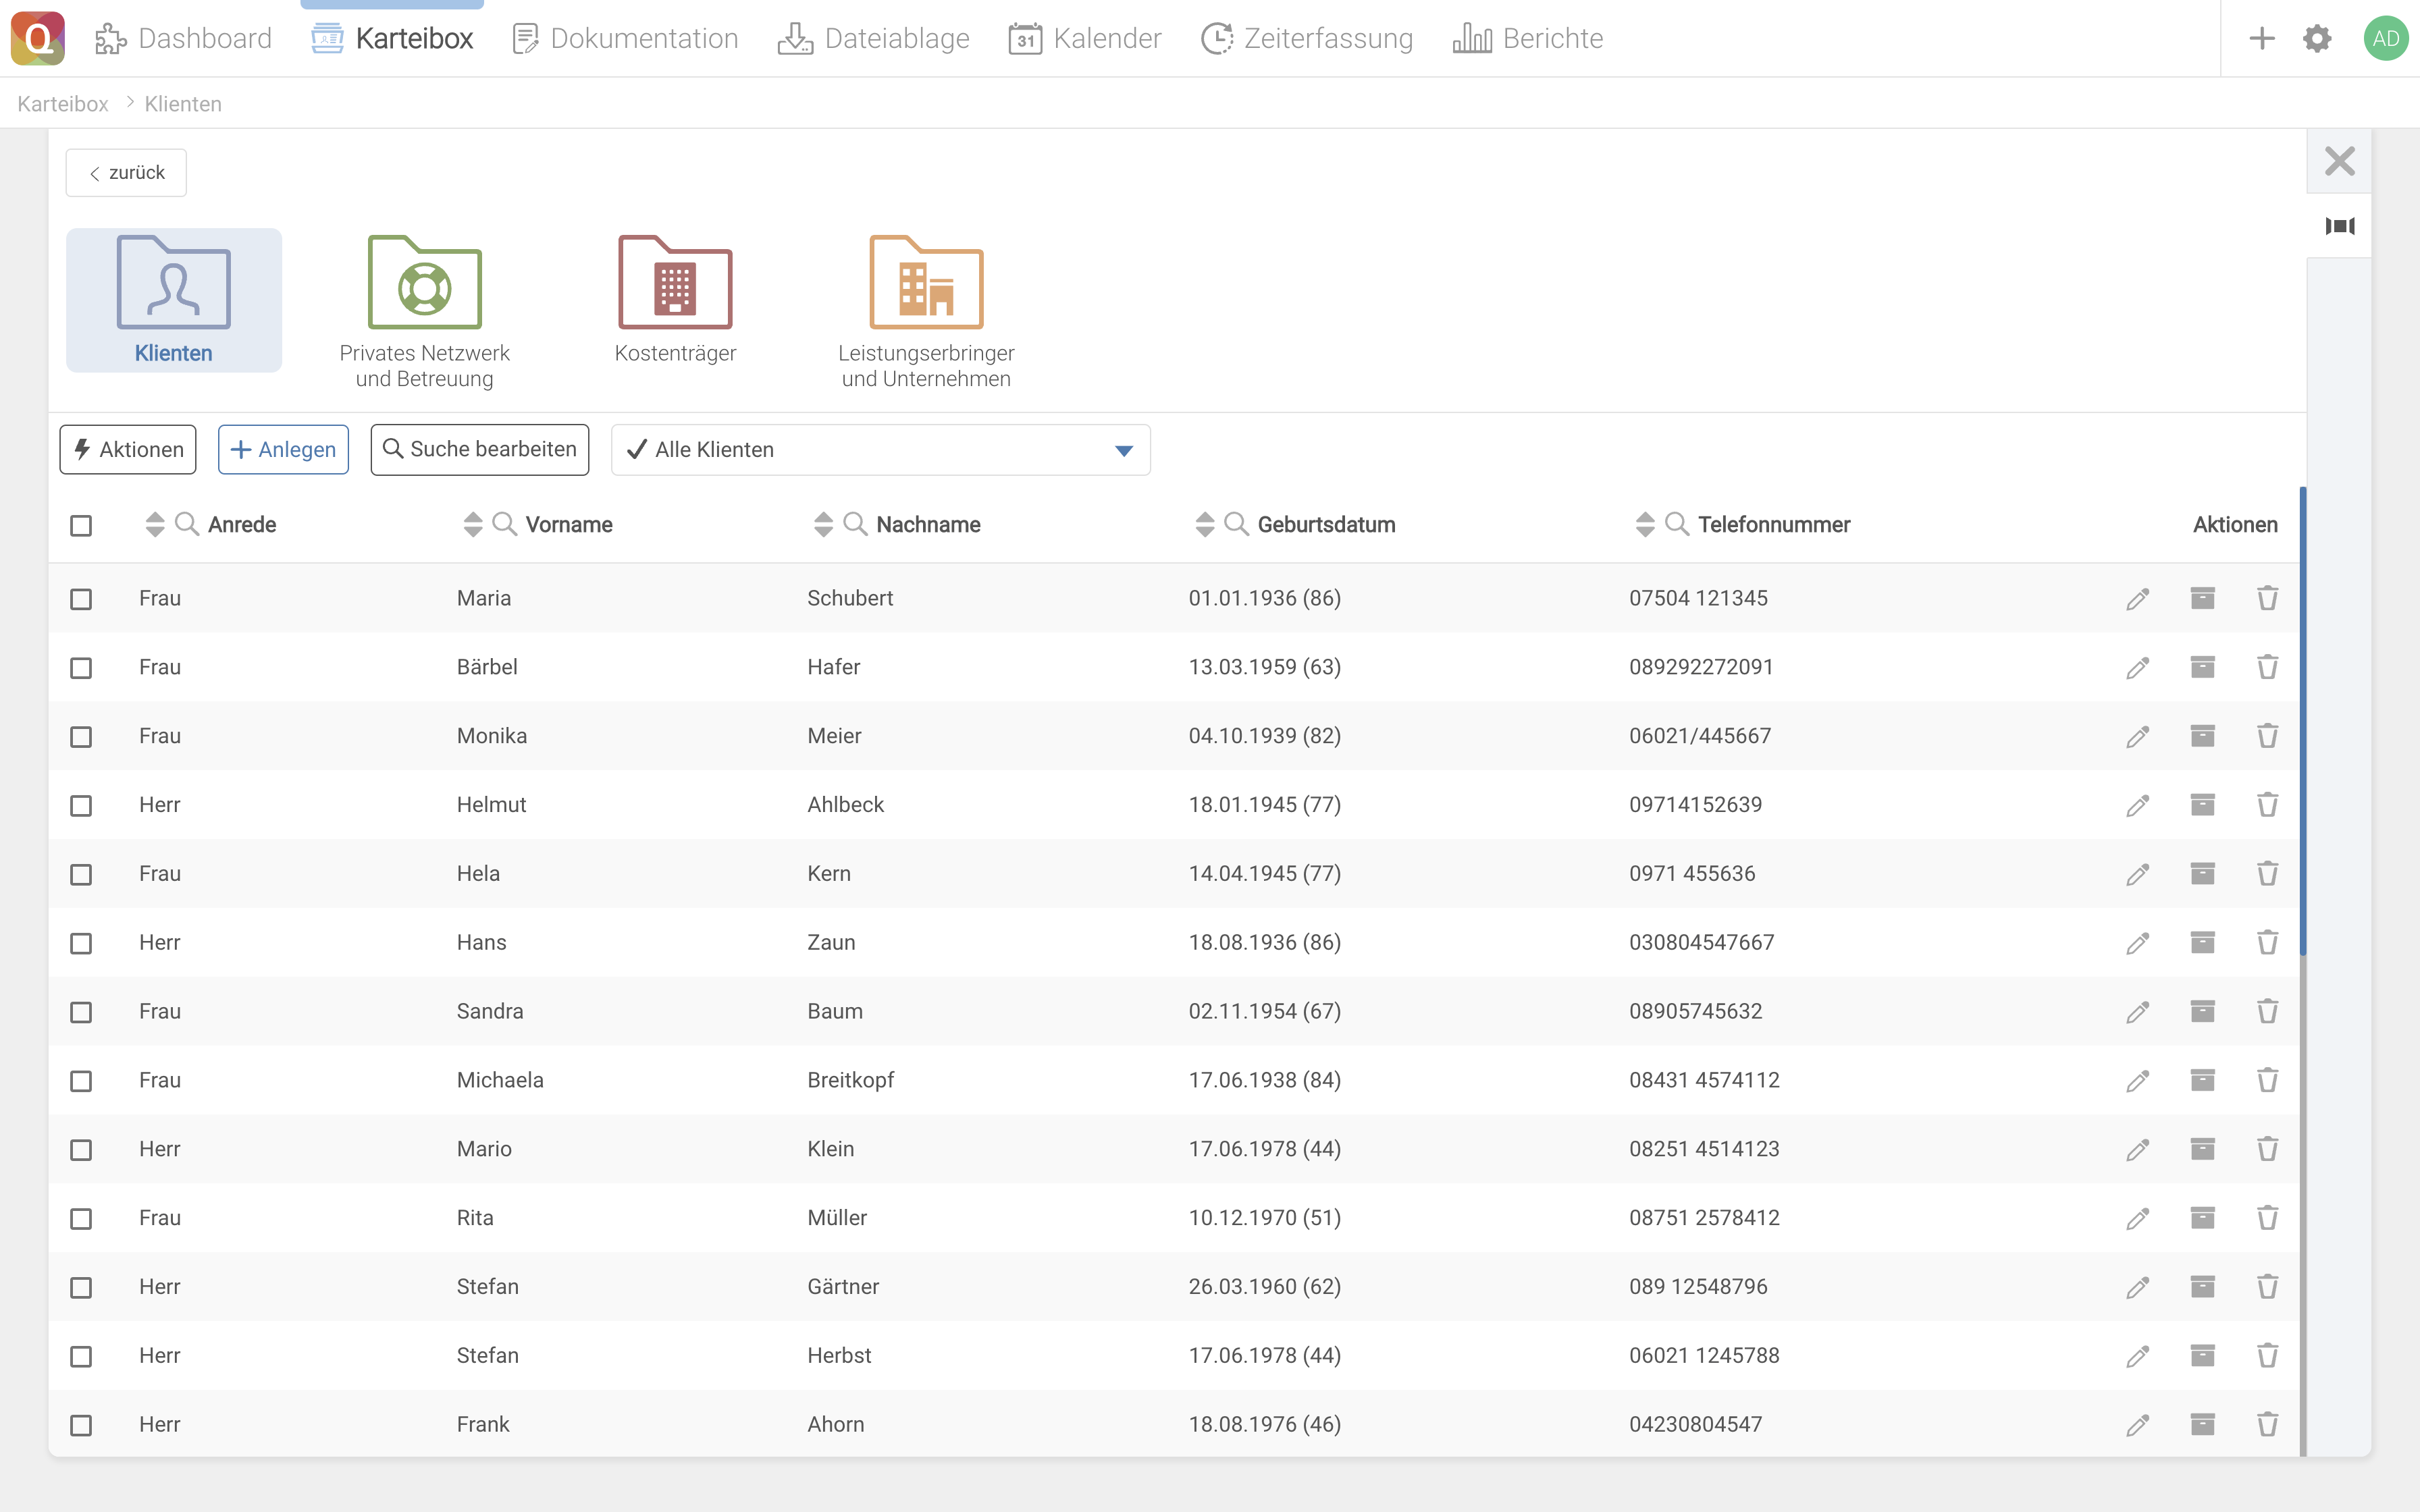
Task: Click the plus icon in top bar
Action: [x=2261, y=38]
